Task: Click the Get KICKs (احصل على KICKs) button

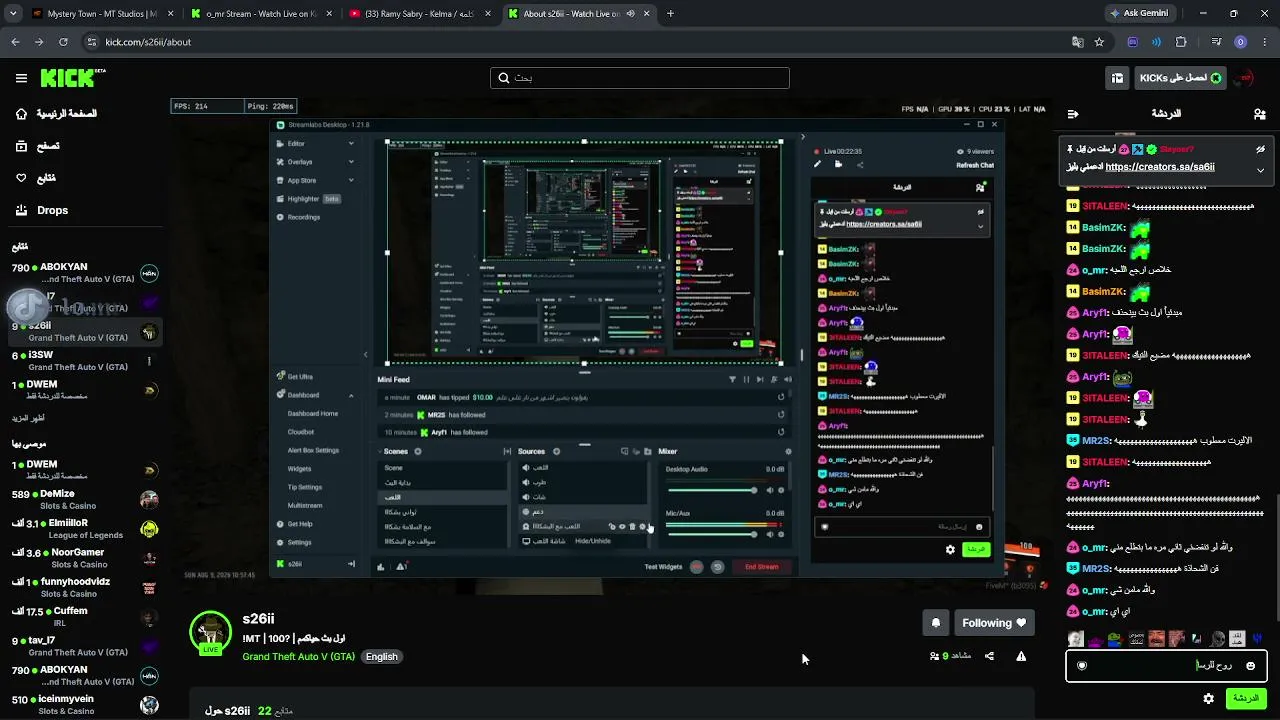Action: [1180, 78]
